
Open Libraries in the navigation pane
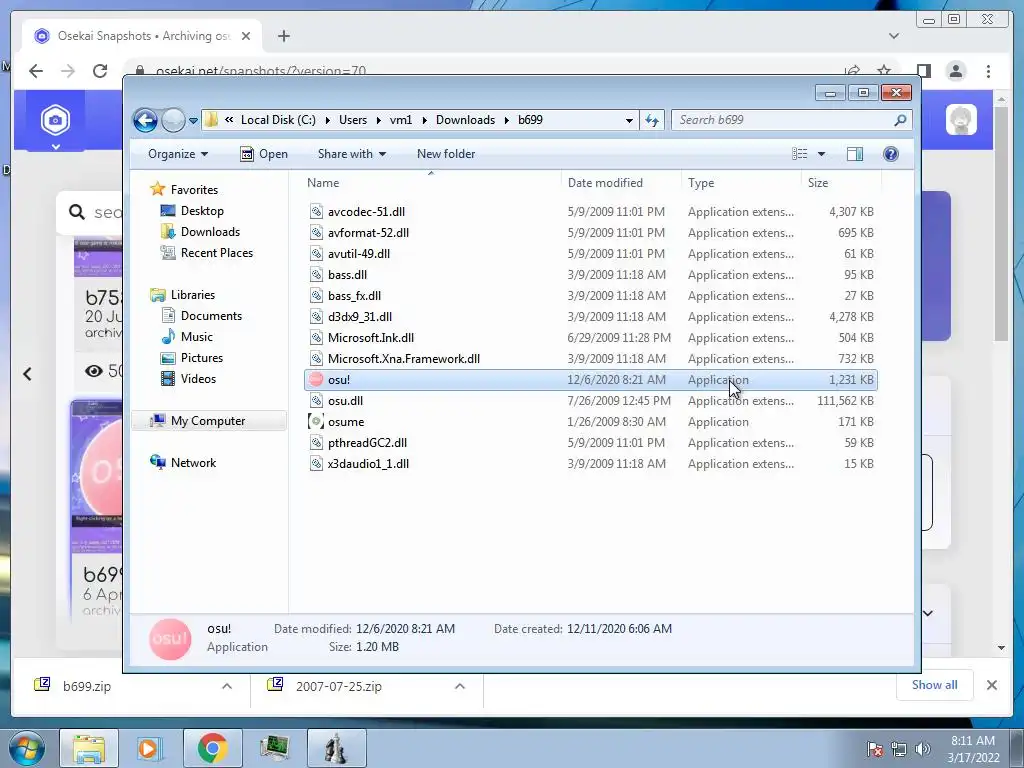click(x=193, y=295)
